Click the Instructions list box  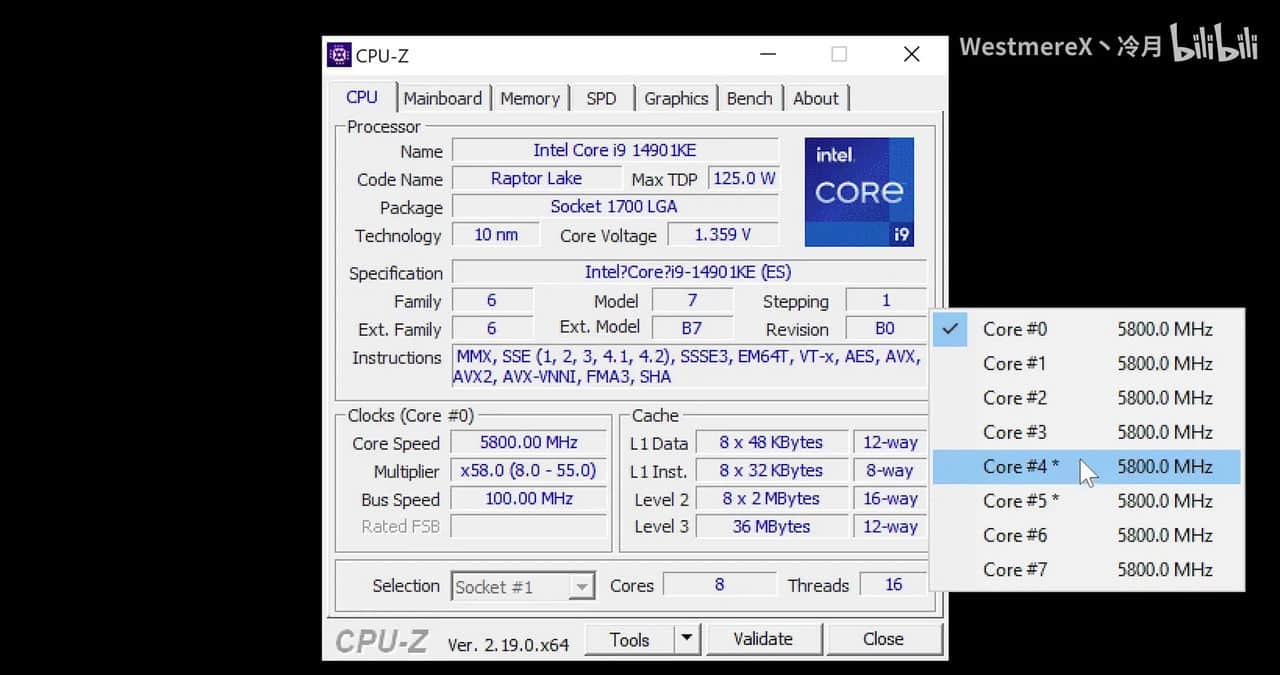point(689,366)
